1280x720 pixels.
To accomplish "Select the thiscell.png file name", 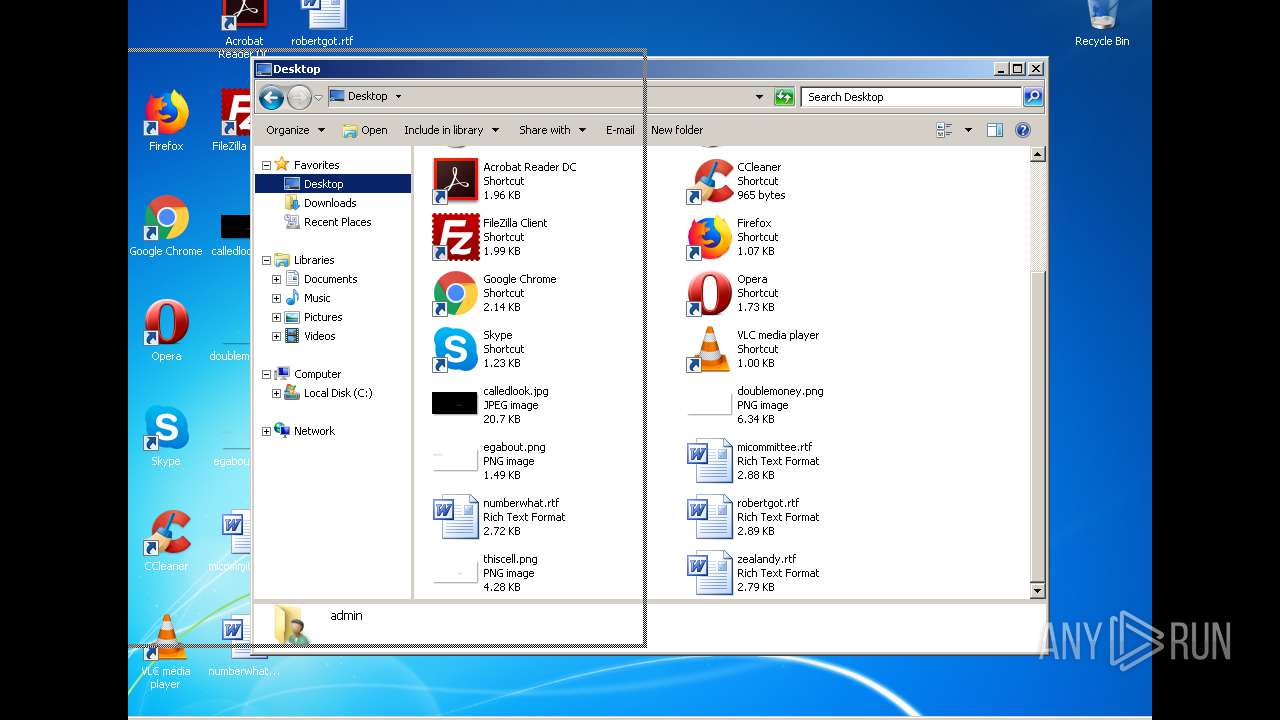I will [x=510, y=559].
